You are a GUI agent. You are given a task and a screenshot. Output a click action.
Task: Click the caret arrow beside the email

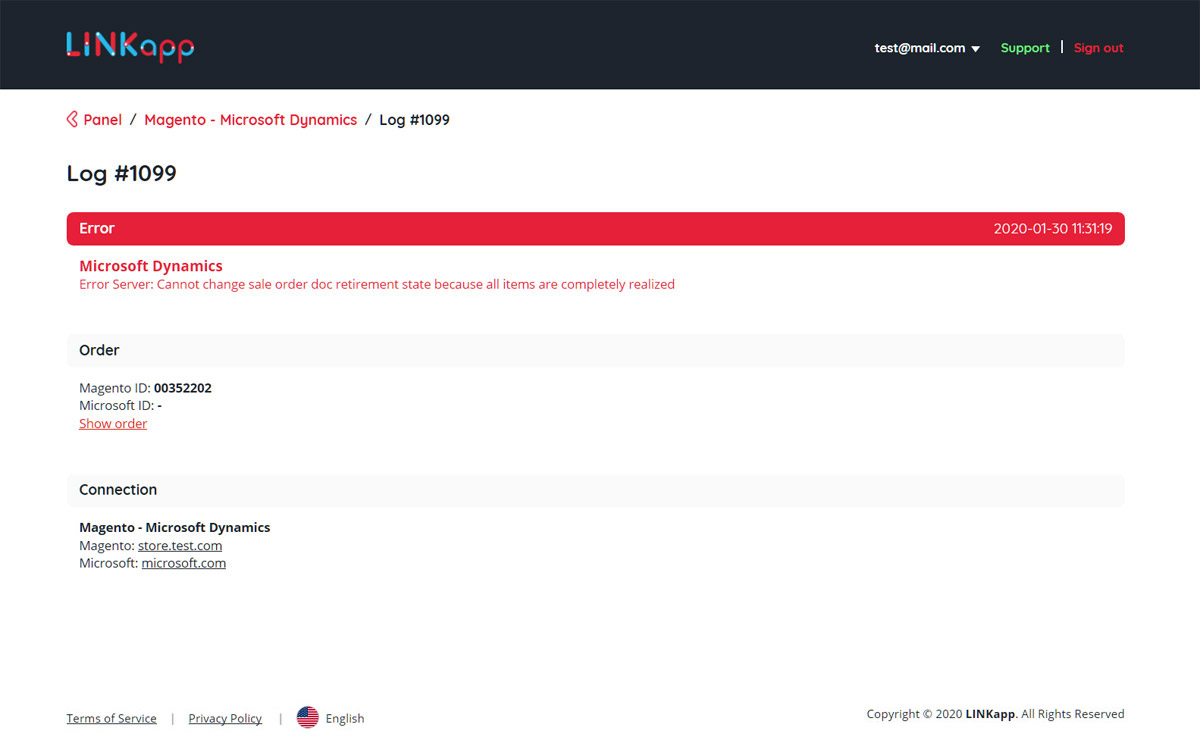point(976,49)
